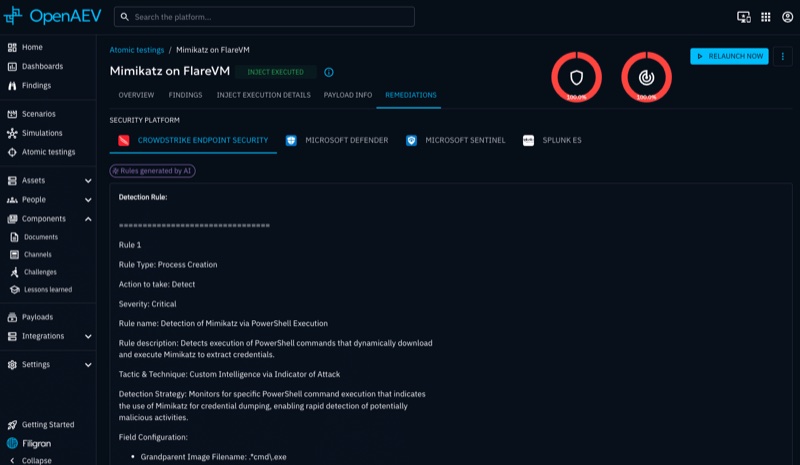The image size is (800, 465).
Task: Click the info icon beside Inject Executed
Action: 329,72
